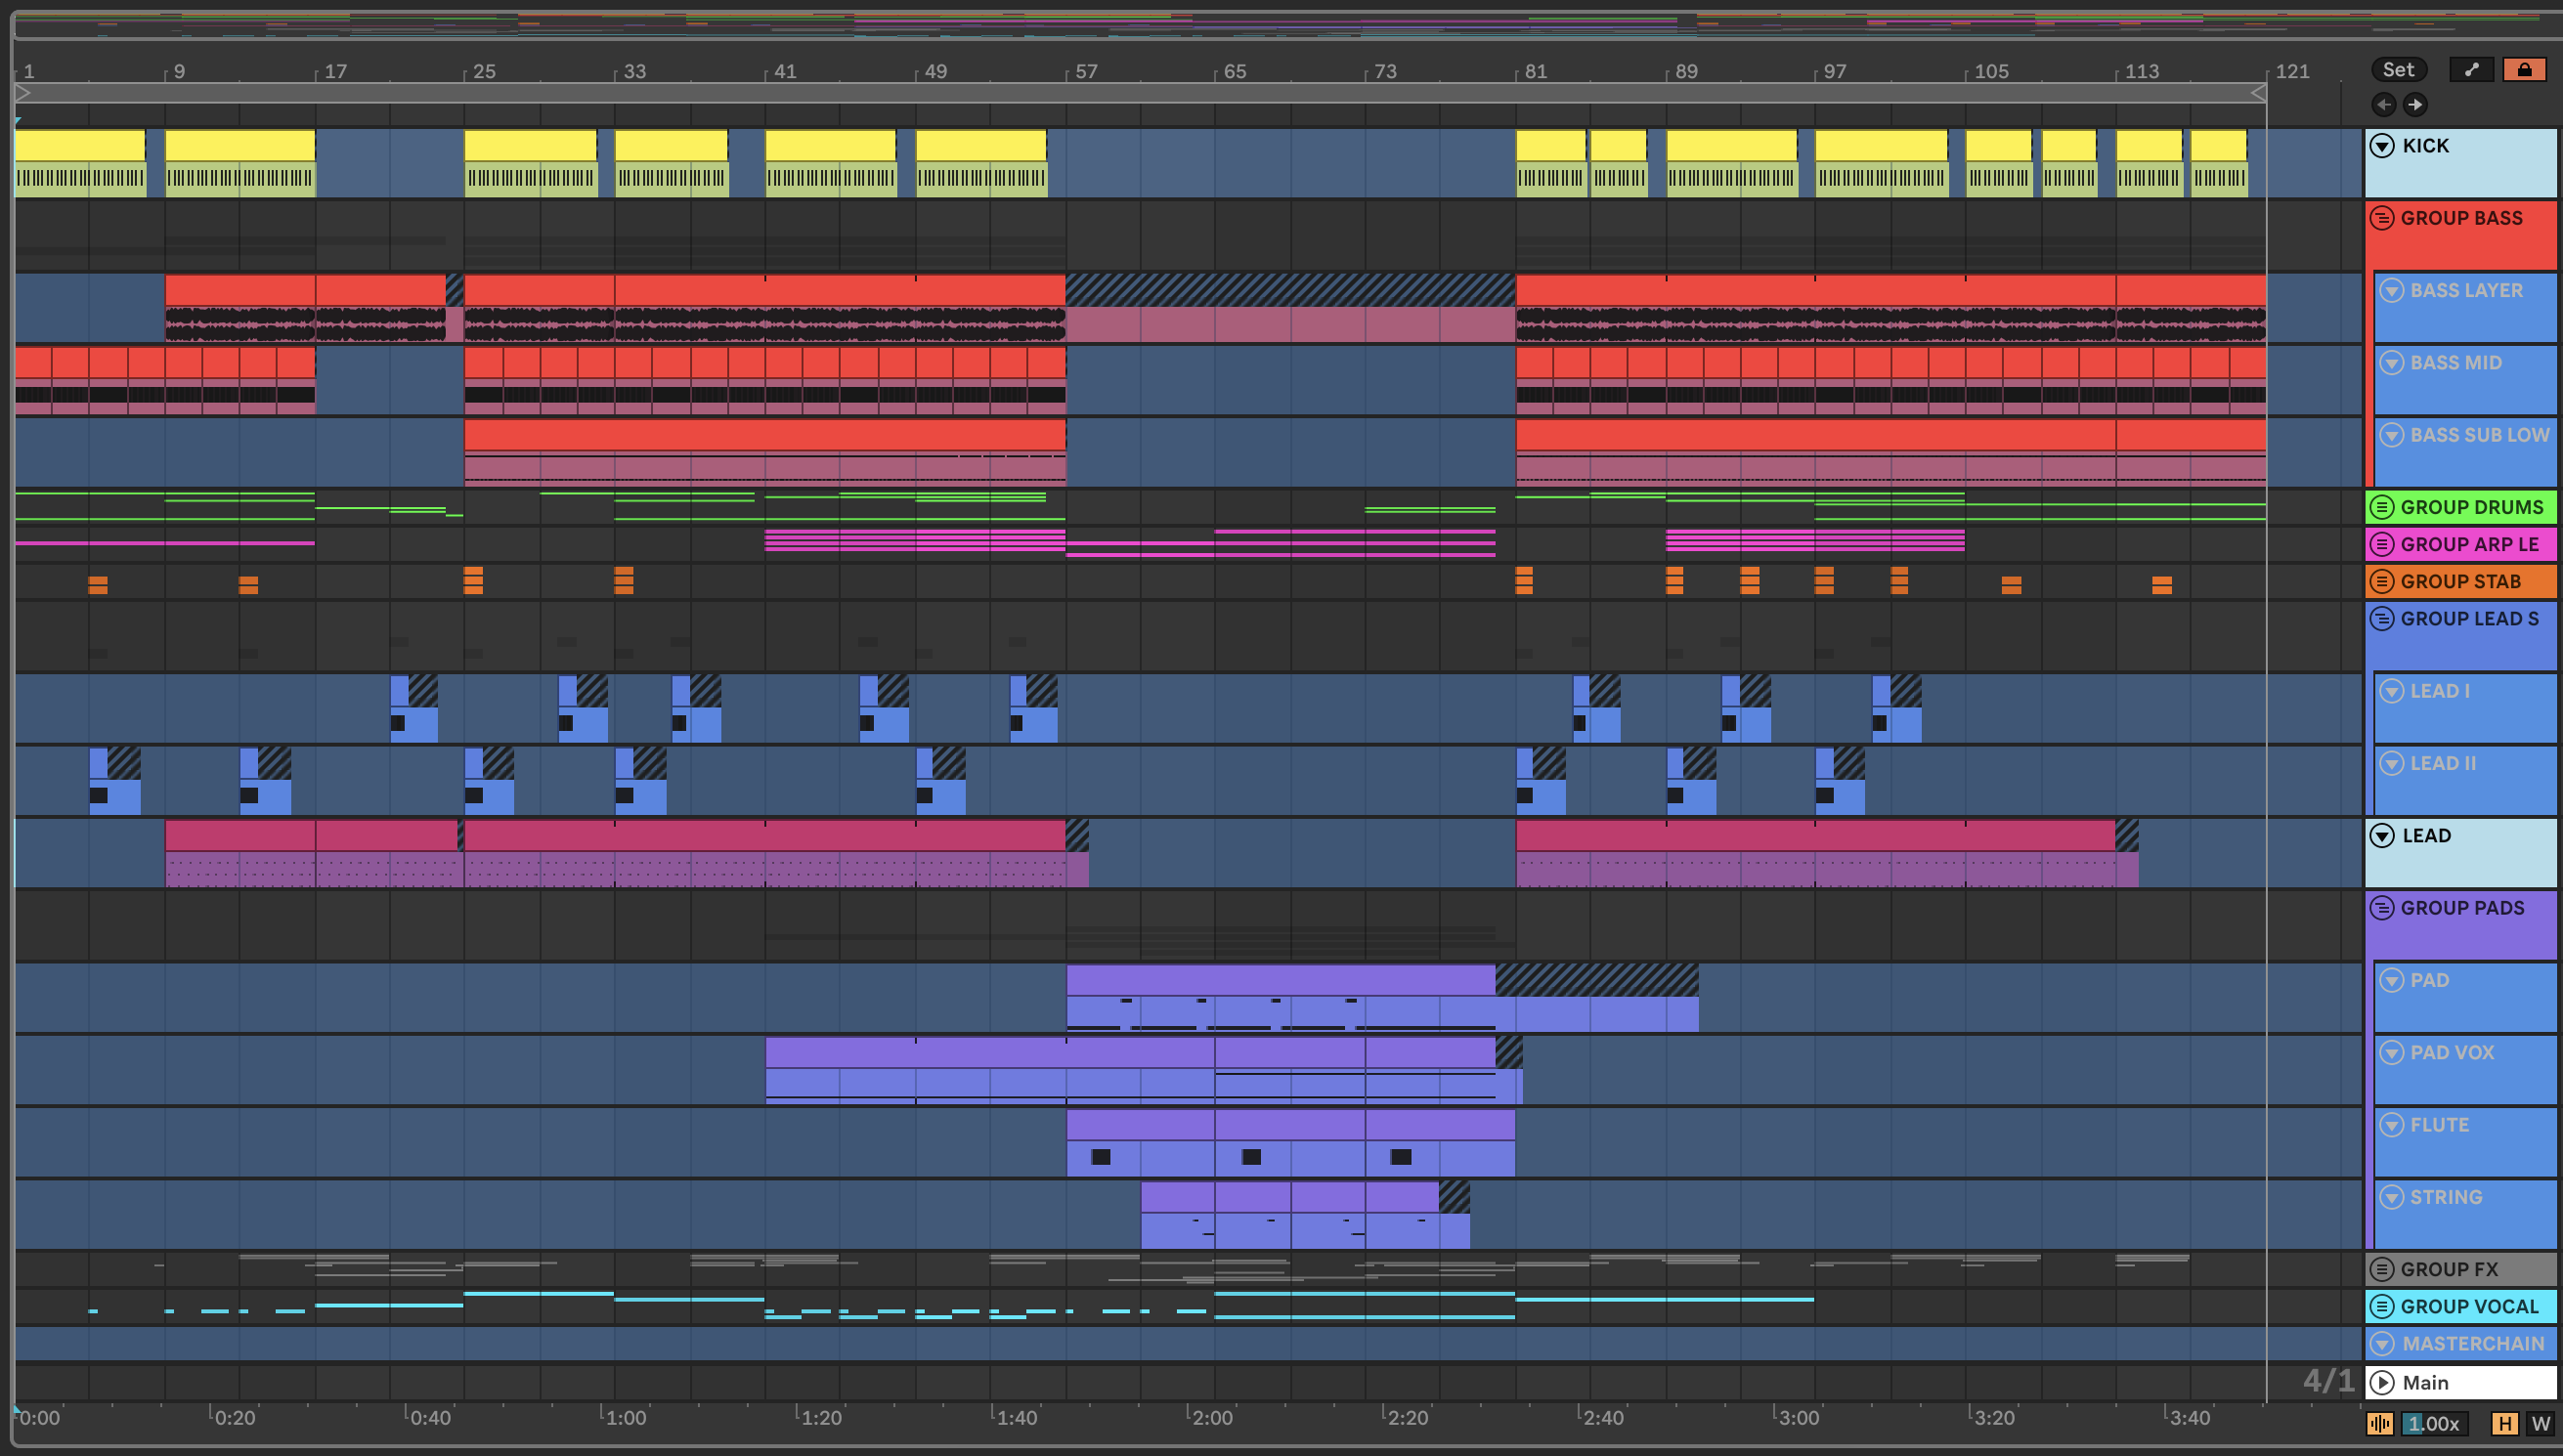This screenshot has height=1456, width=2563.
Task: Toggle Automation Mode line icon
Action: tap(2471, 69)
